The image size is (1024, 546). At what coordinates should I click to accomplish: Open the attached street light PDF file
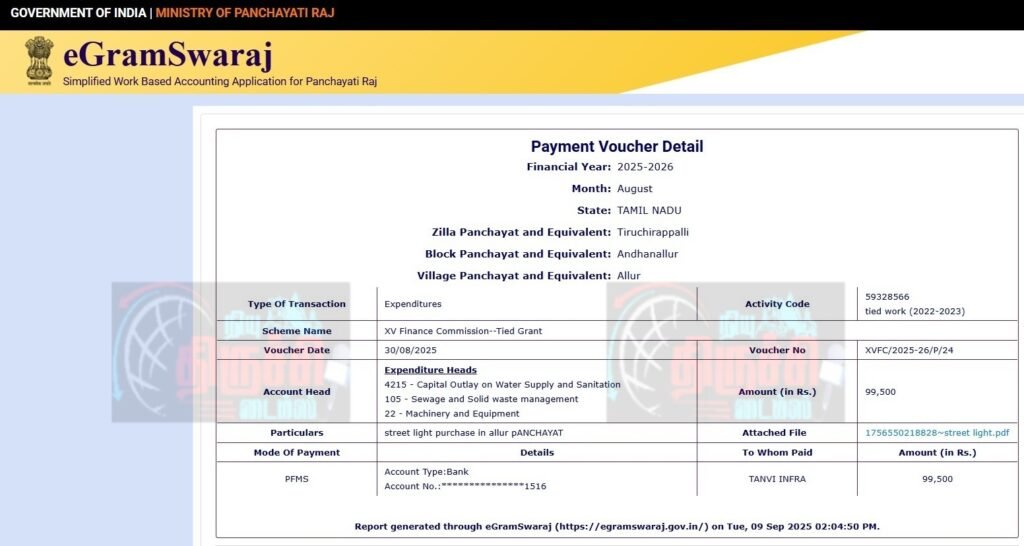937,433
